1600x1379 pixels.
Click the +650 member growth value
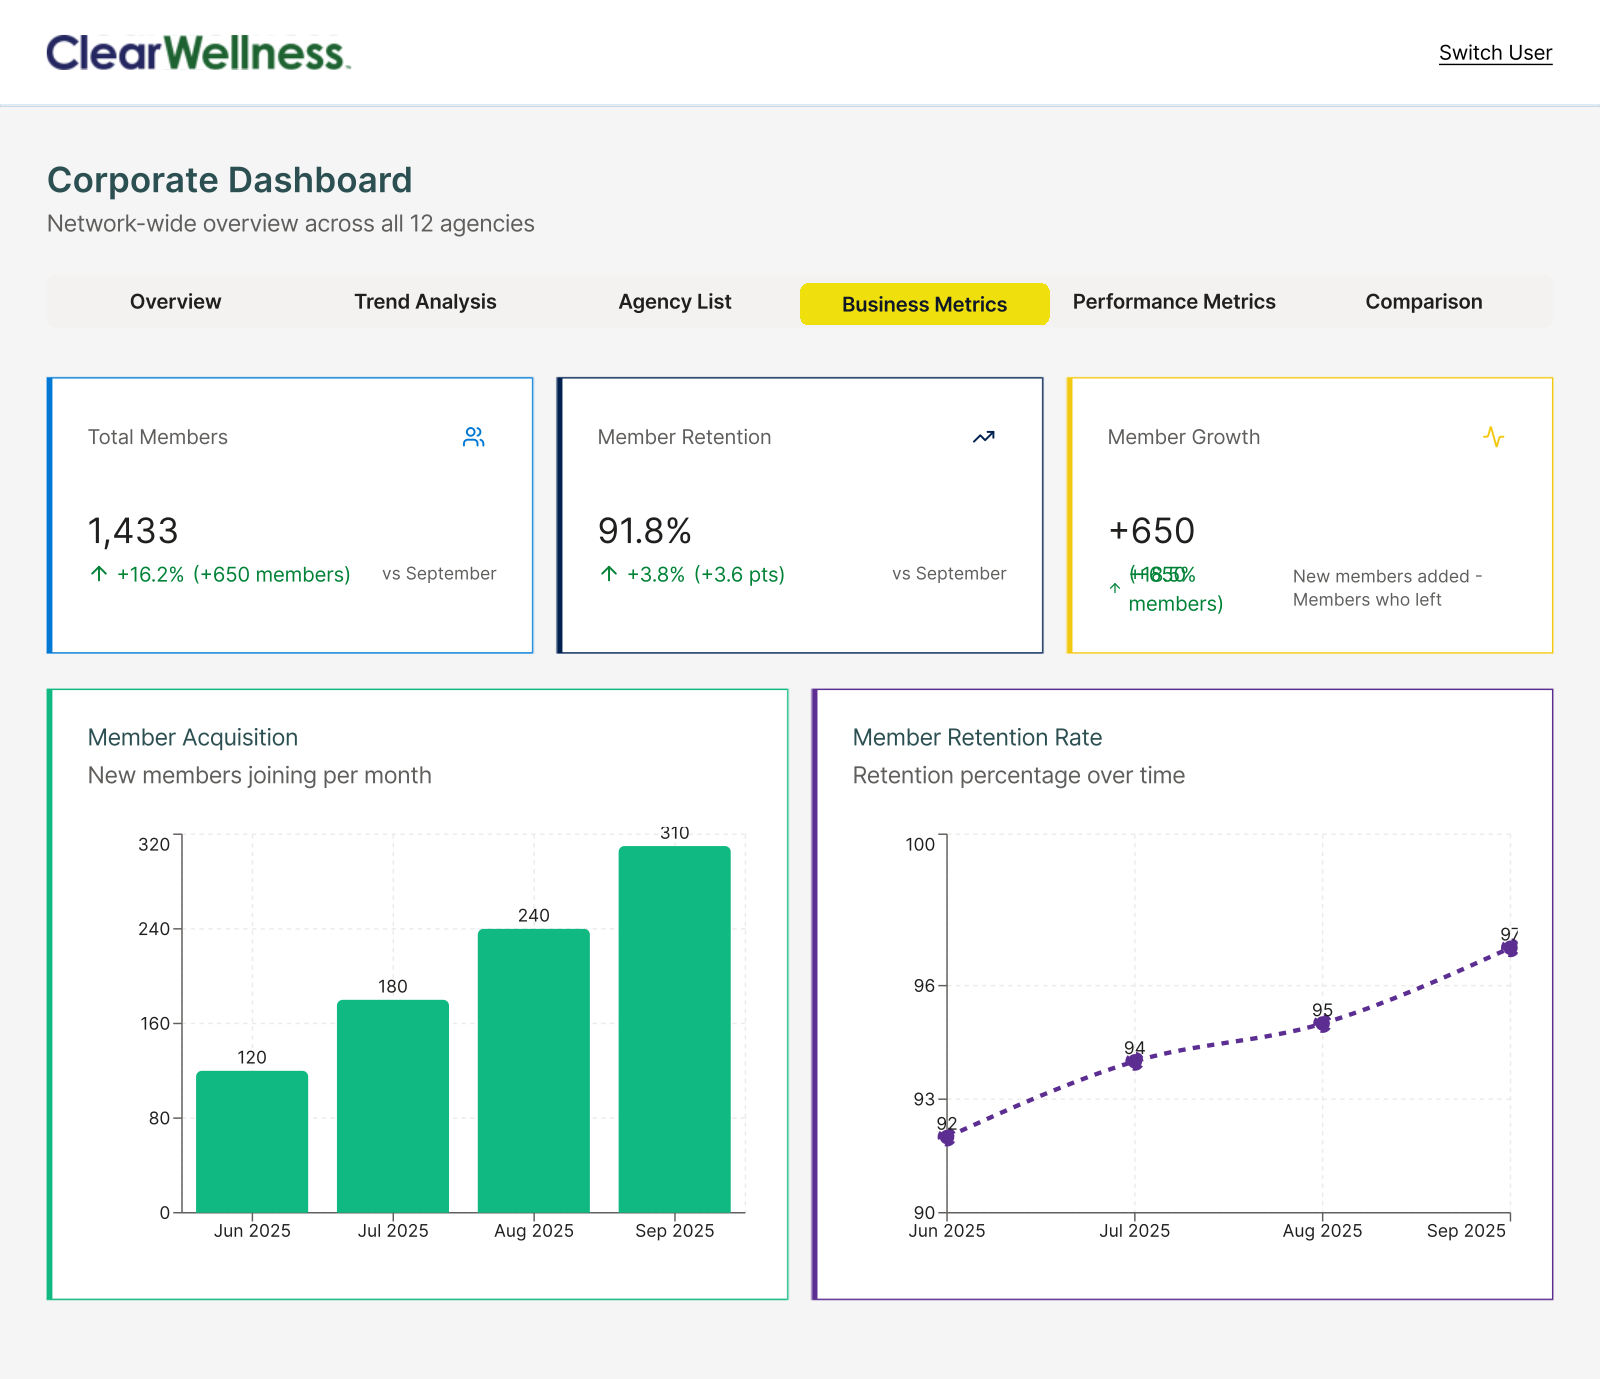click(1152, 531)
